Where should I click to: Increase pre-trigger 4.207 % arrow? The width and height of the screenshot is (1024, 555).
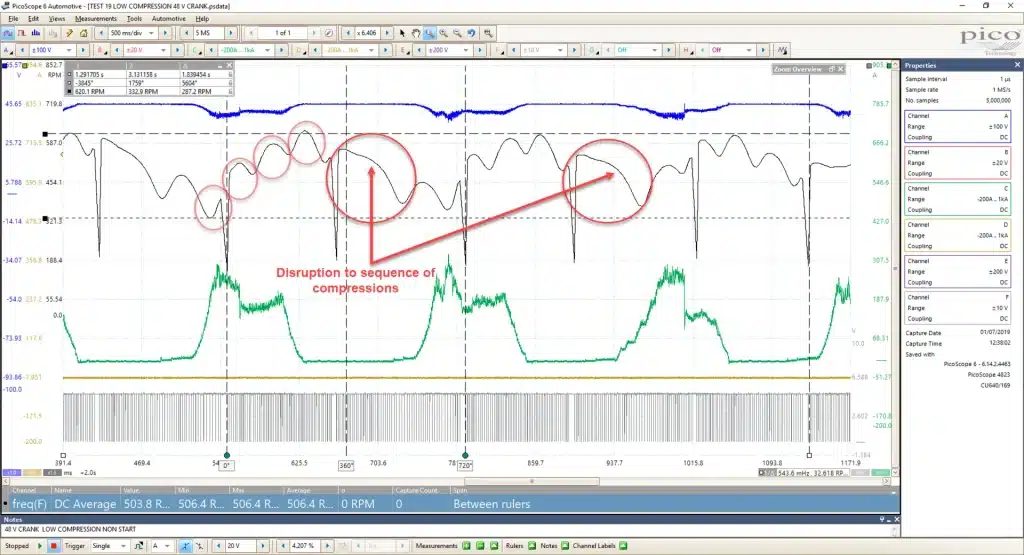click(x=327, y=546)
